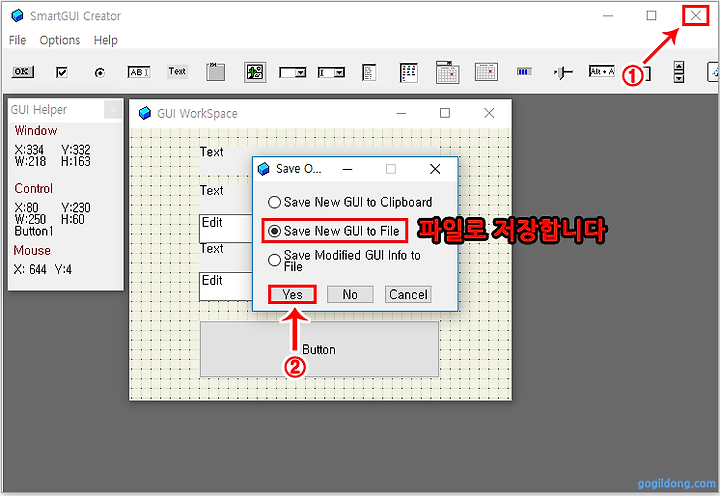Click the Y:230 value in GUI Helper
Image resolution: width=720 pixels, height=496 pixels.
[x=76, y=208]
